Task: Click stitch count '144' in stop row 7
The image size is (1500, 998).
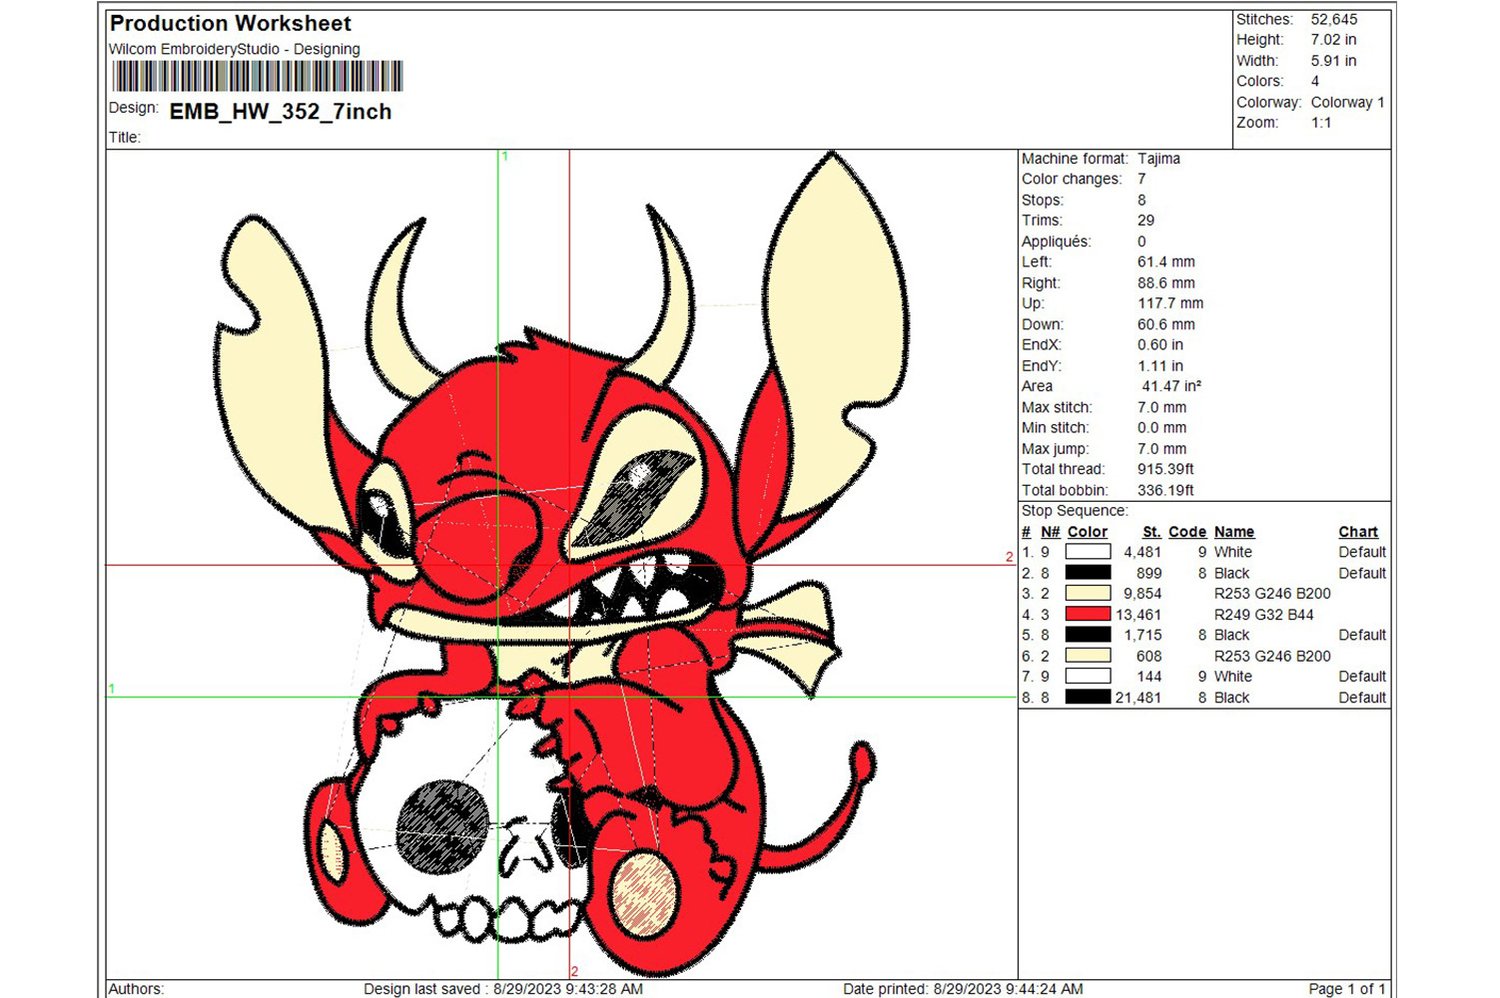Action: pos(1149,677)
